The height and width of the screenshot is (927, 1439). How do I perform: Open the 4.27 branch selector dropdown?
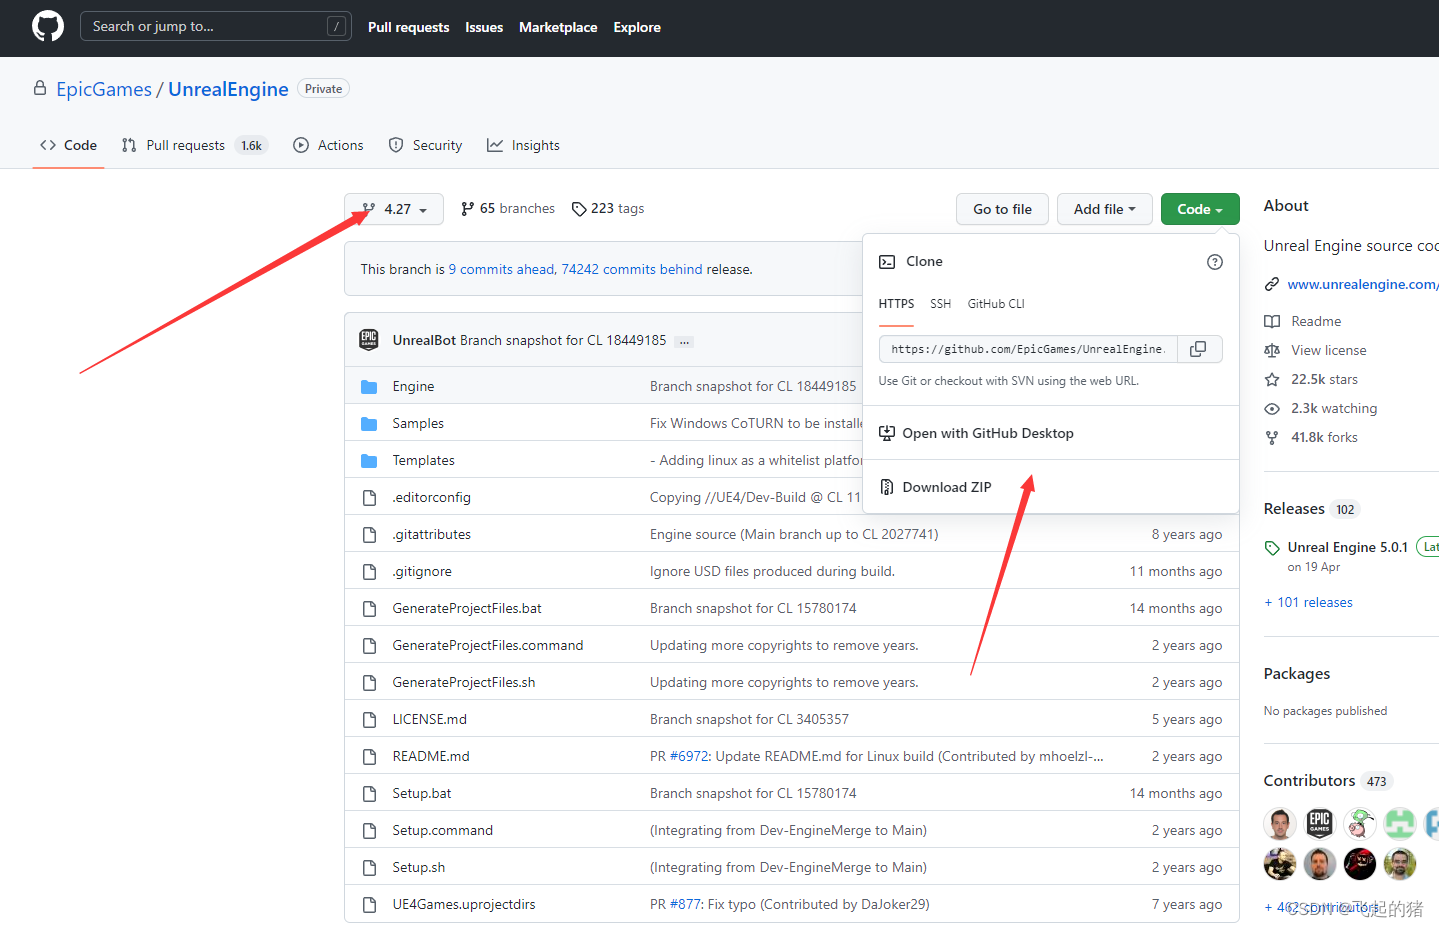tap(395, 209)
